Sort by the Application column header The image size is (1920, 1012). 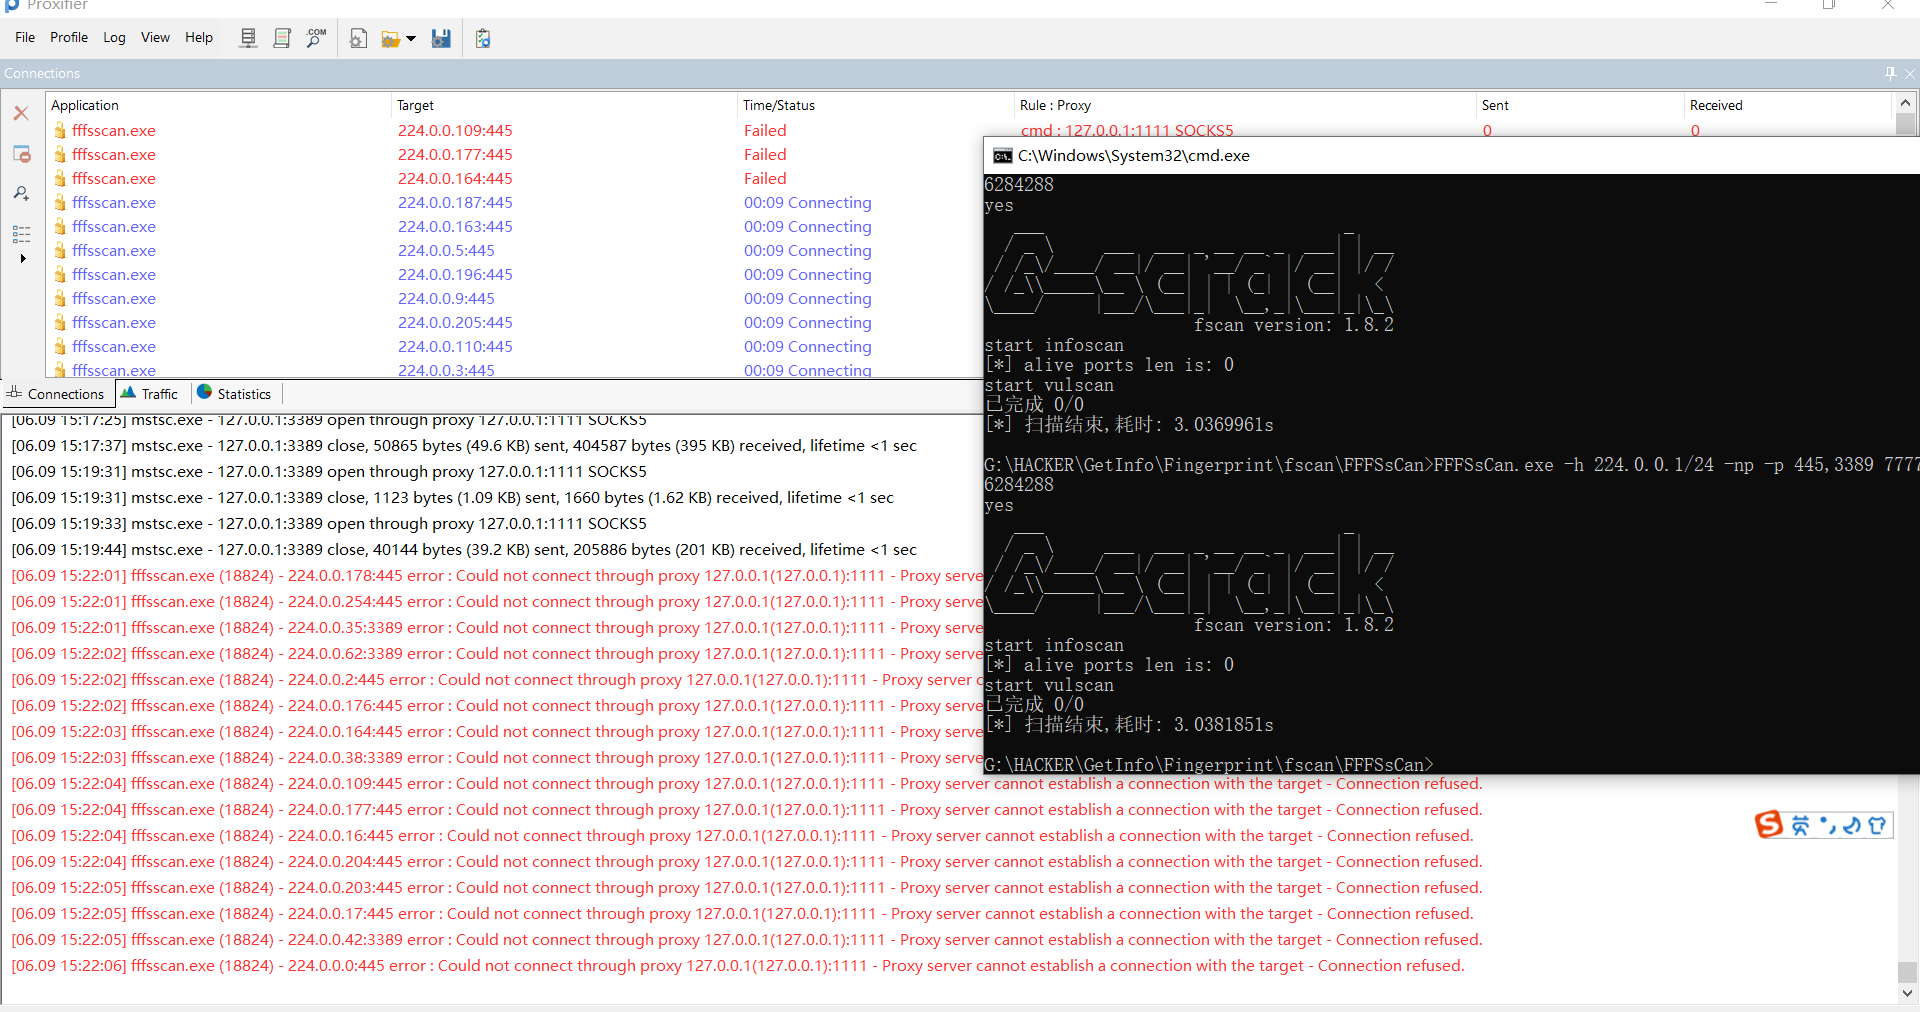pyautogui.click(x=218, y=105)
